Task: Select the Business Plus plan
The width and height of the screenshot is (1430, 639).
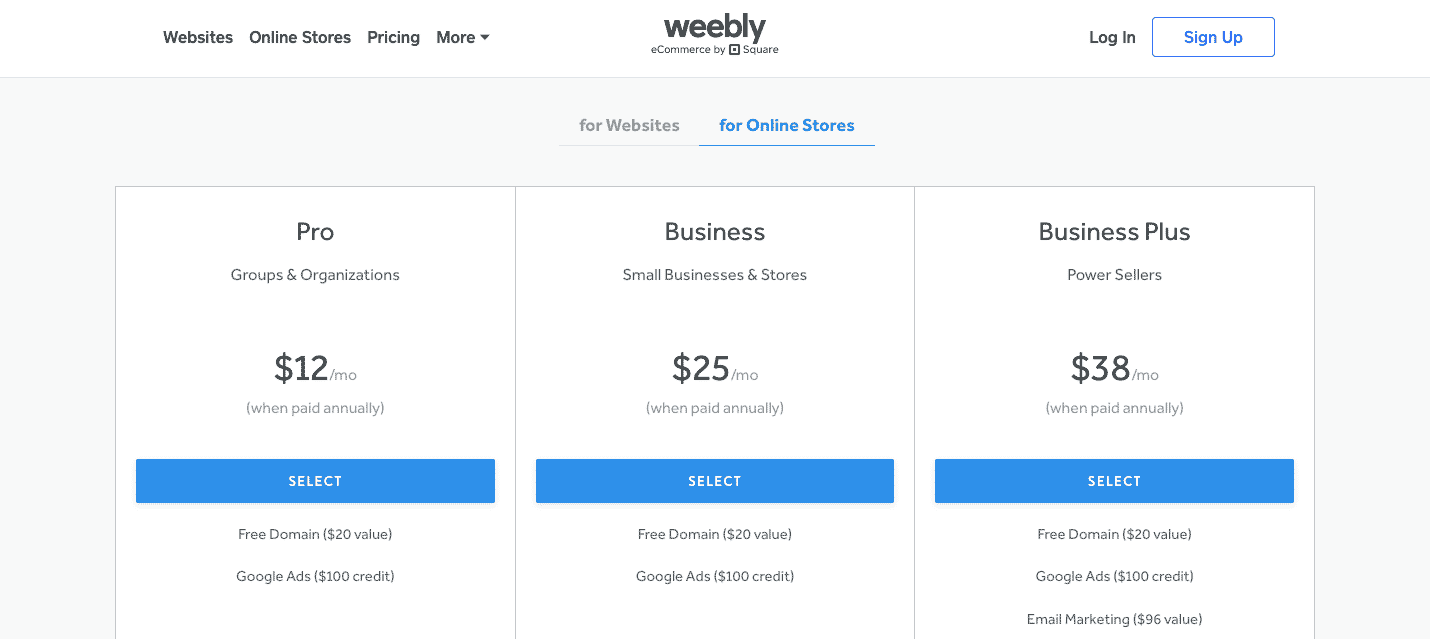Action: [1114, 481]
